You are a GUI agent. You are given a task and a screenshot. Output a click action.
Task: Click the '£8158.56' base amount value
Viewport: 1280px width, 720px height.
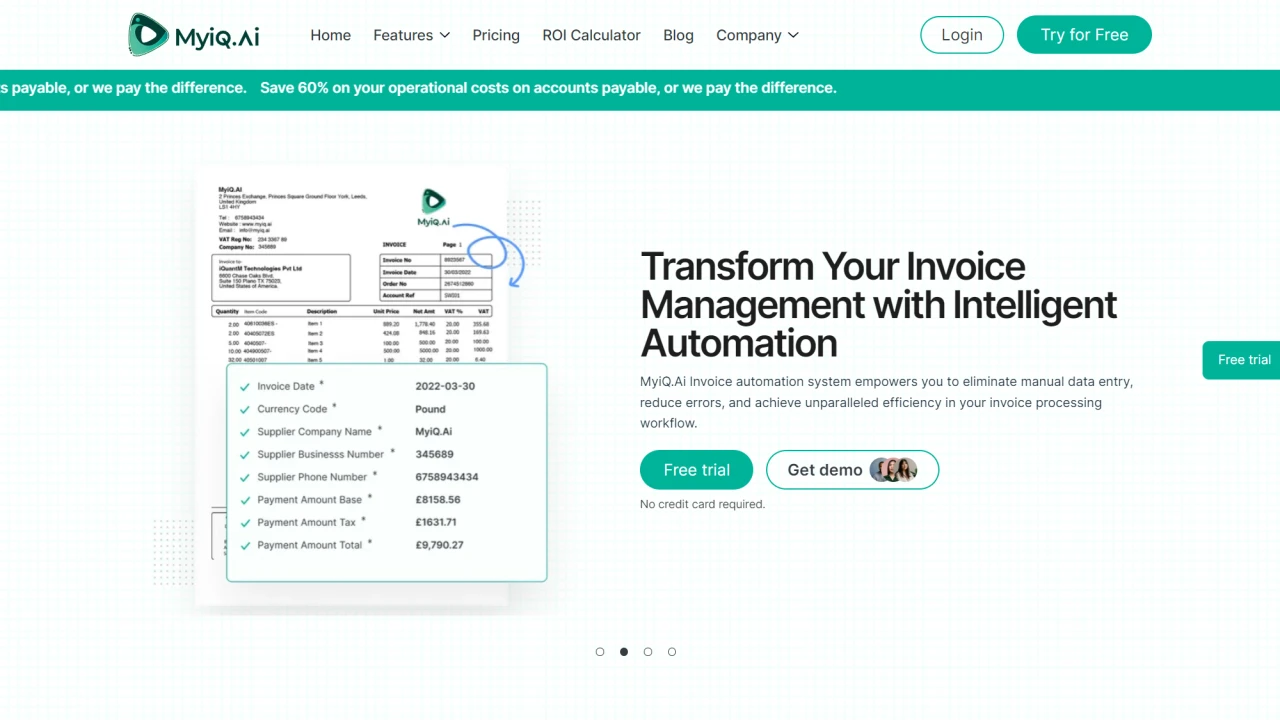[x=438, y=499]
